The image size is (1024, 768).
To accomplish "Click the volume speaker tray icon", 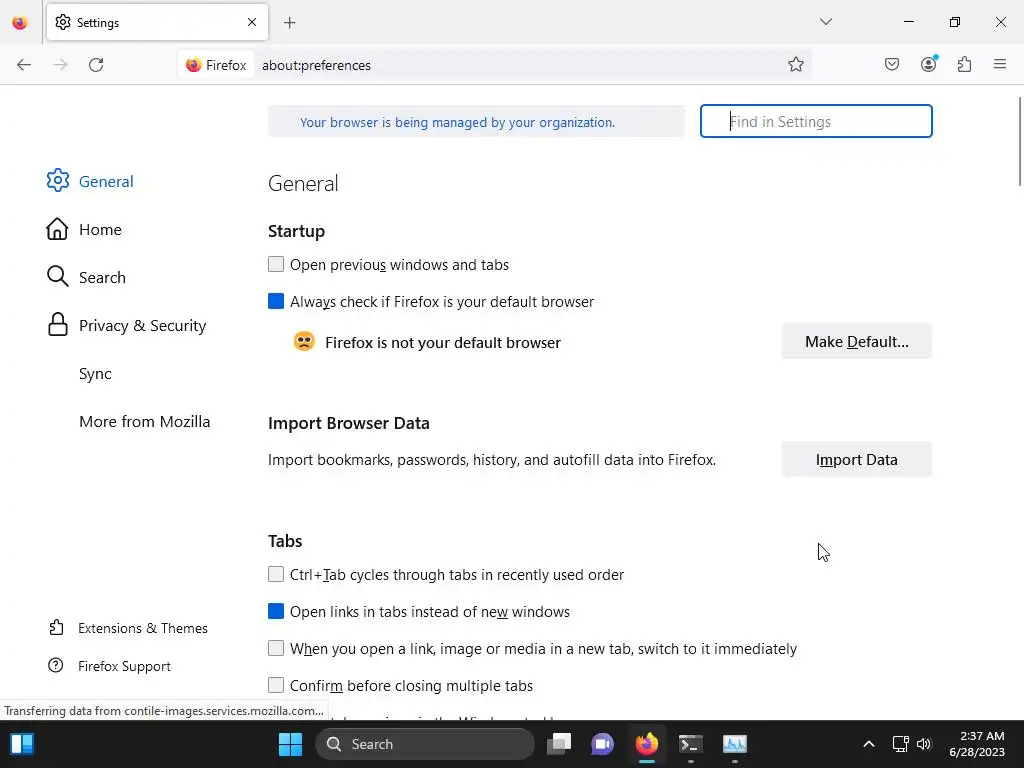I will [x=924, y=744].
